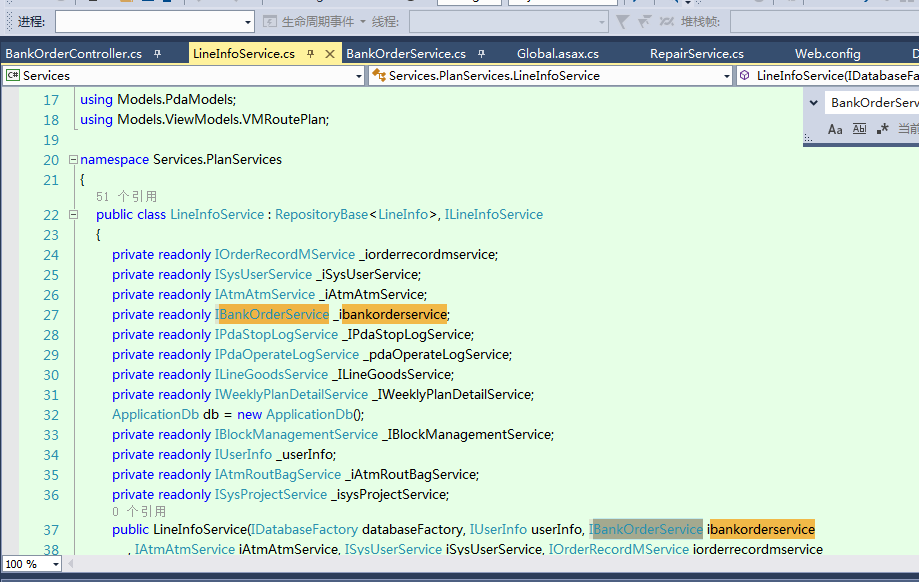Image resolution: width=919 pixels, height=582 pixels.
Task: Close the LineInfoService.cs tab
Action: 330,54
